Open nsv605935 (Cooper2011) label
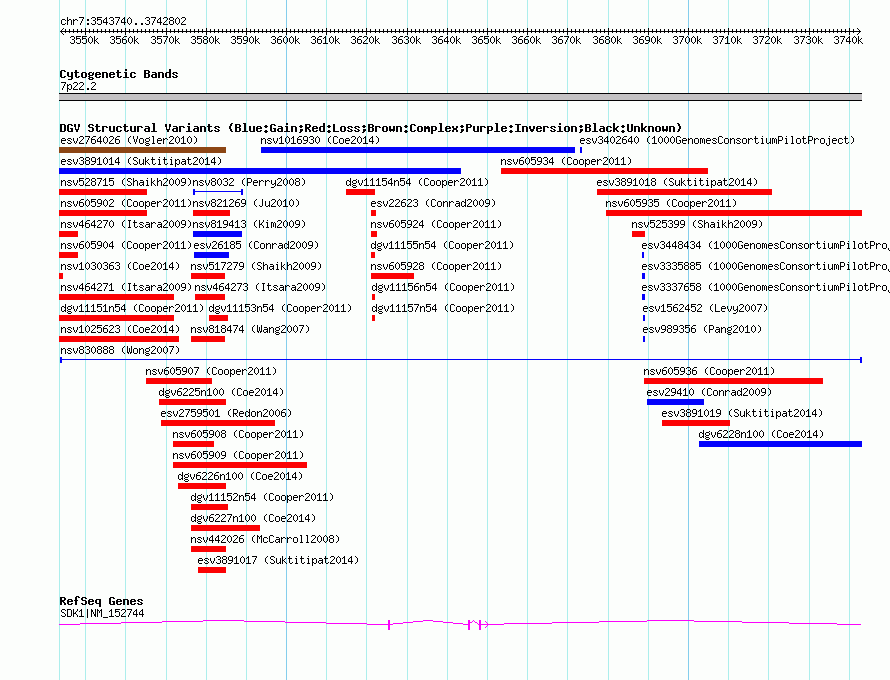Image resolution: width=890 pixels, height=680 pixels. pos(671,203)
